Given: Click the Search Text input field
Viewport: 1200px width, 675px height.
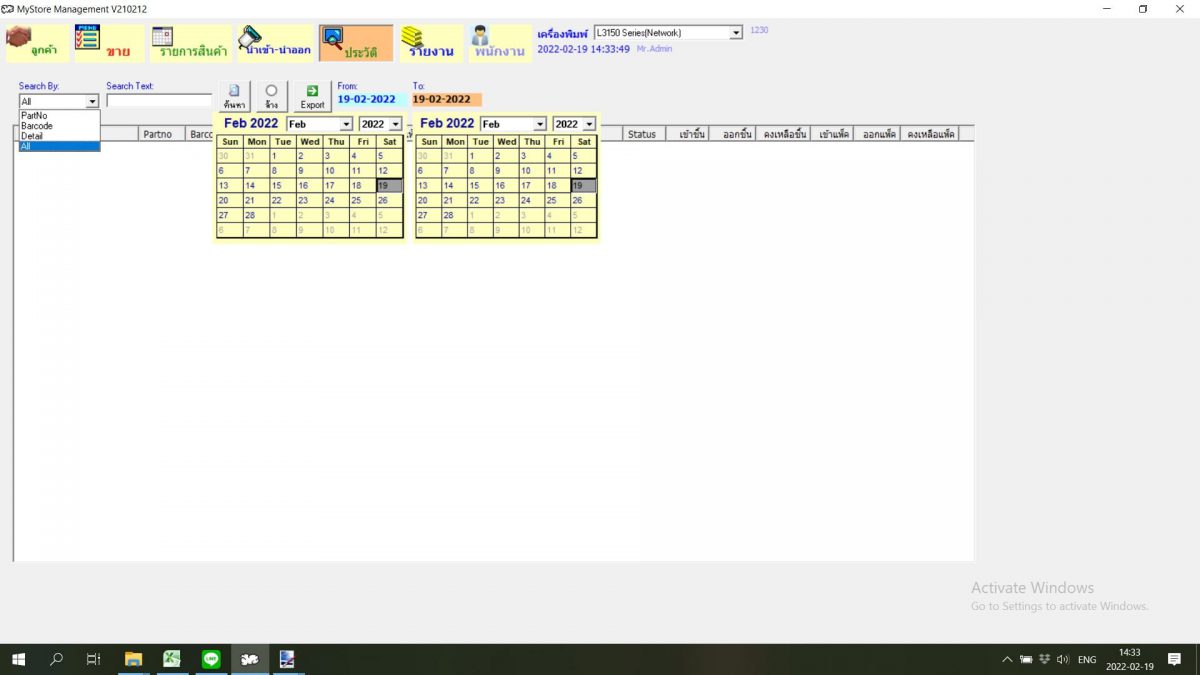Looking at the screenshot, I should [159, 101].
